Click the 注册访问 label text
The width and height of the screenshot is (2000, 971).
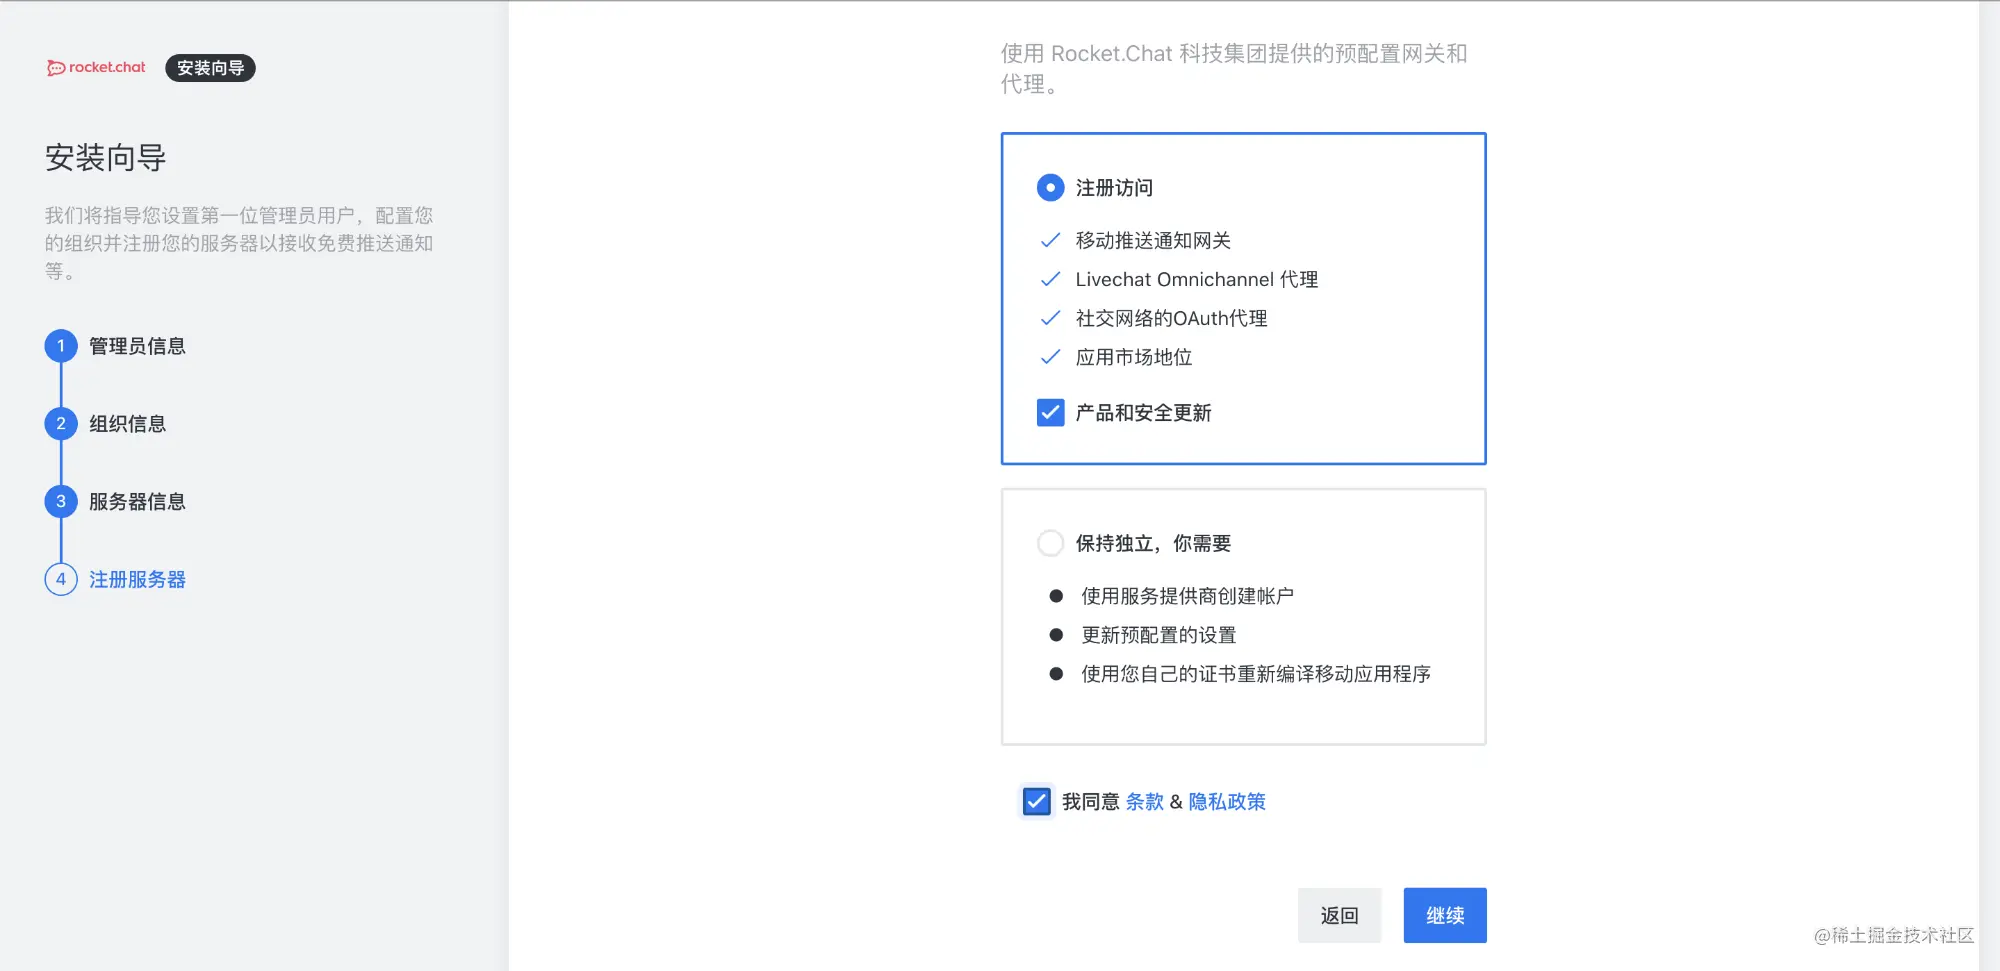1114,188
